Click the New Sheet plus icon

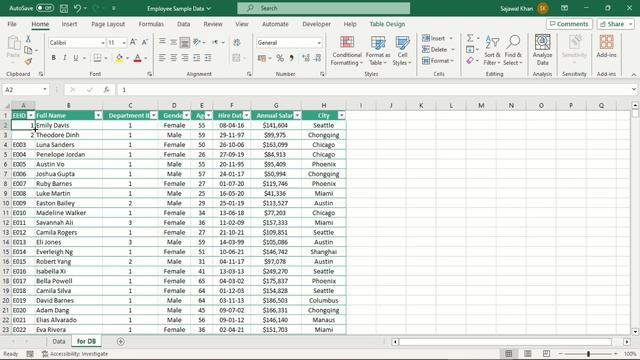coord(120,342)
